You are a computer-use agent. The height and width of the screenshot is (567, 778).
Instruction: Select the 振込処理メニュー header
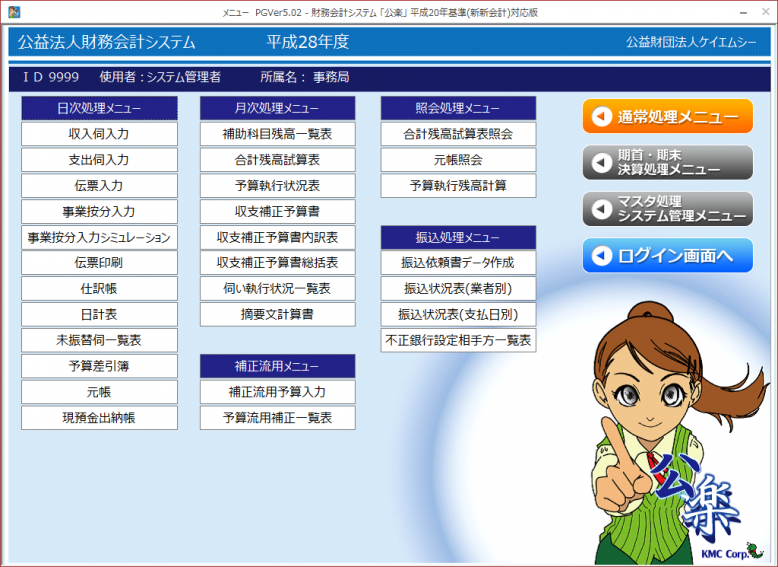pyautogui.click(x=458, y=238)
